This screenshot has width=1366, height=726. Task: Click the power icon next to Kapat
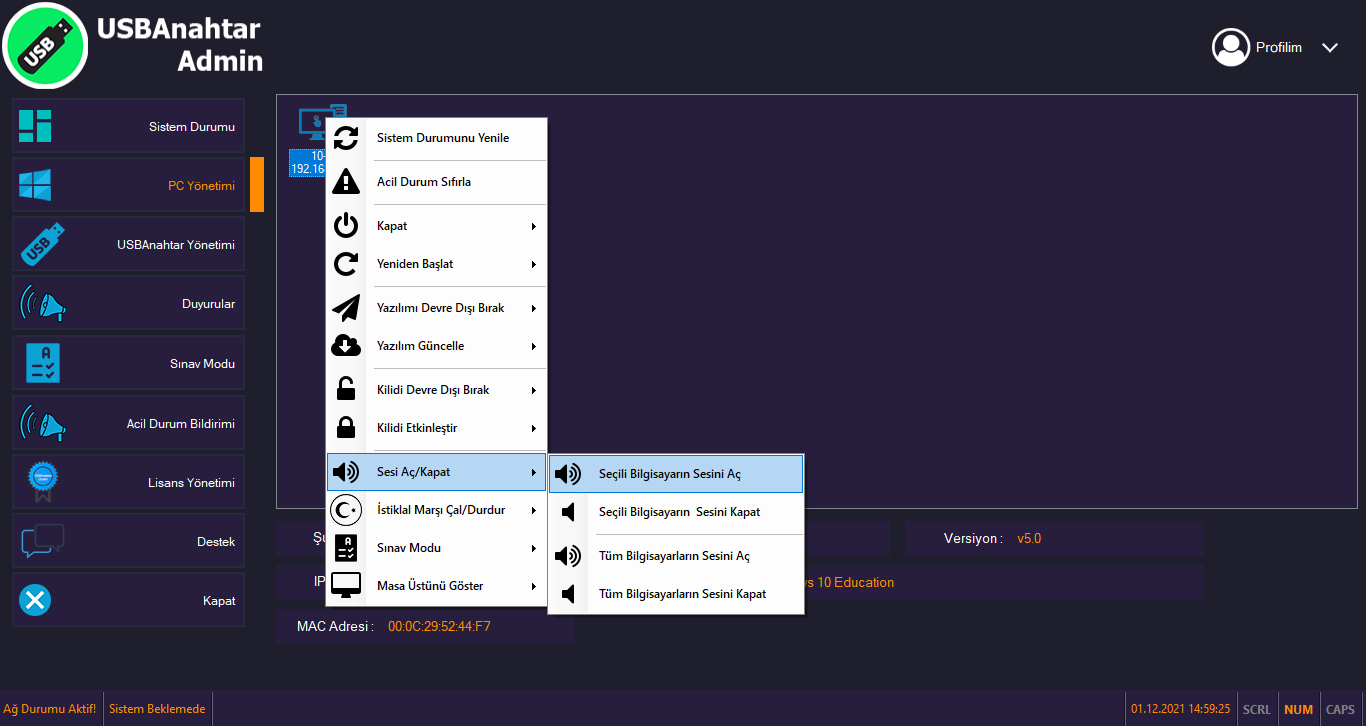346,226
